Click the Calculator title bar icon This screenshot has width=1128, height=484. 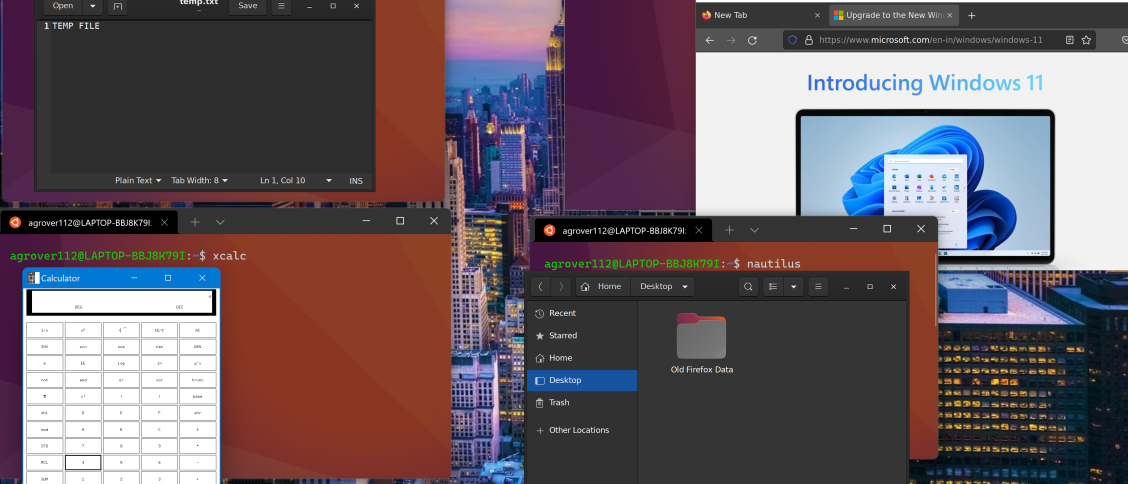click(x=33, y=278)
